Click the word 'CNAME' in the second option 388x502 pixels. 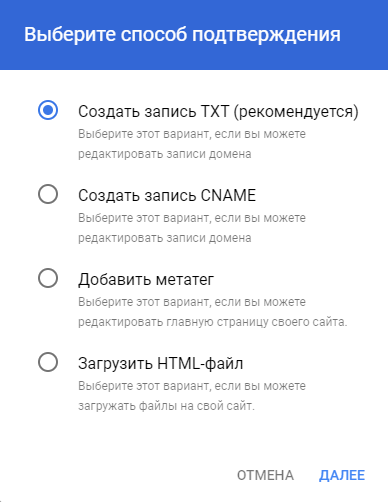point(228,195)
